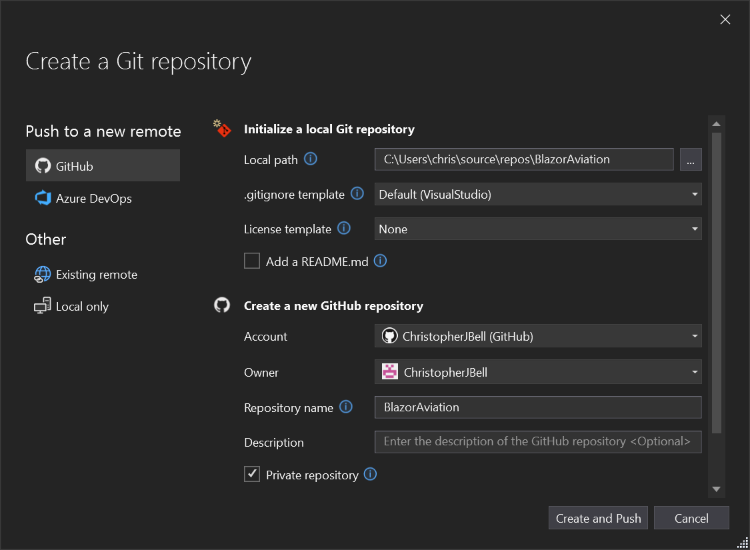Screen dimensions: 750x550
Task: Click the info icon next to Local path
Action: (x=310, y=159)
